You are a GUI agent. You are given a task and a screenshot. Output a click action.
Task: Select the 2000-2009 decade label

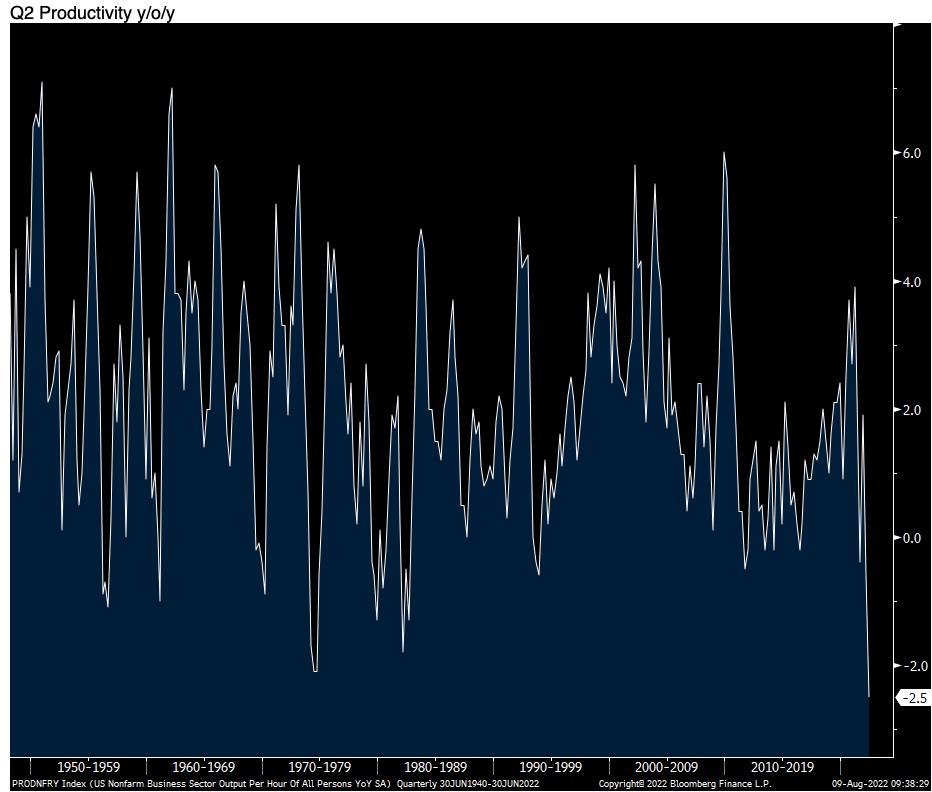click(x=666, y=767)
